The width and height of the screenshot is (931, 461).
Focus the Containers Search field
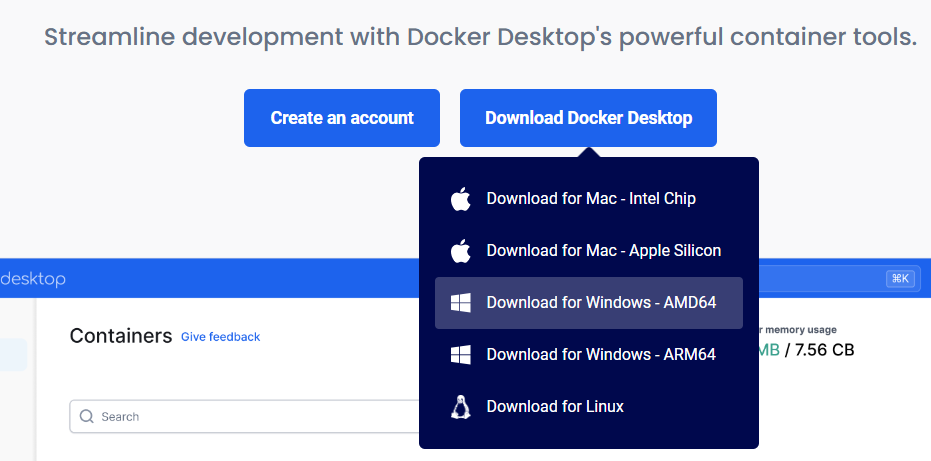(245, 416)
